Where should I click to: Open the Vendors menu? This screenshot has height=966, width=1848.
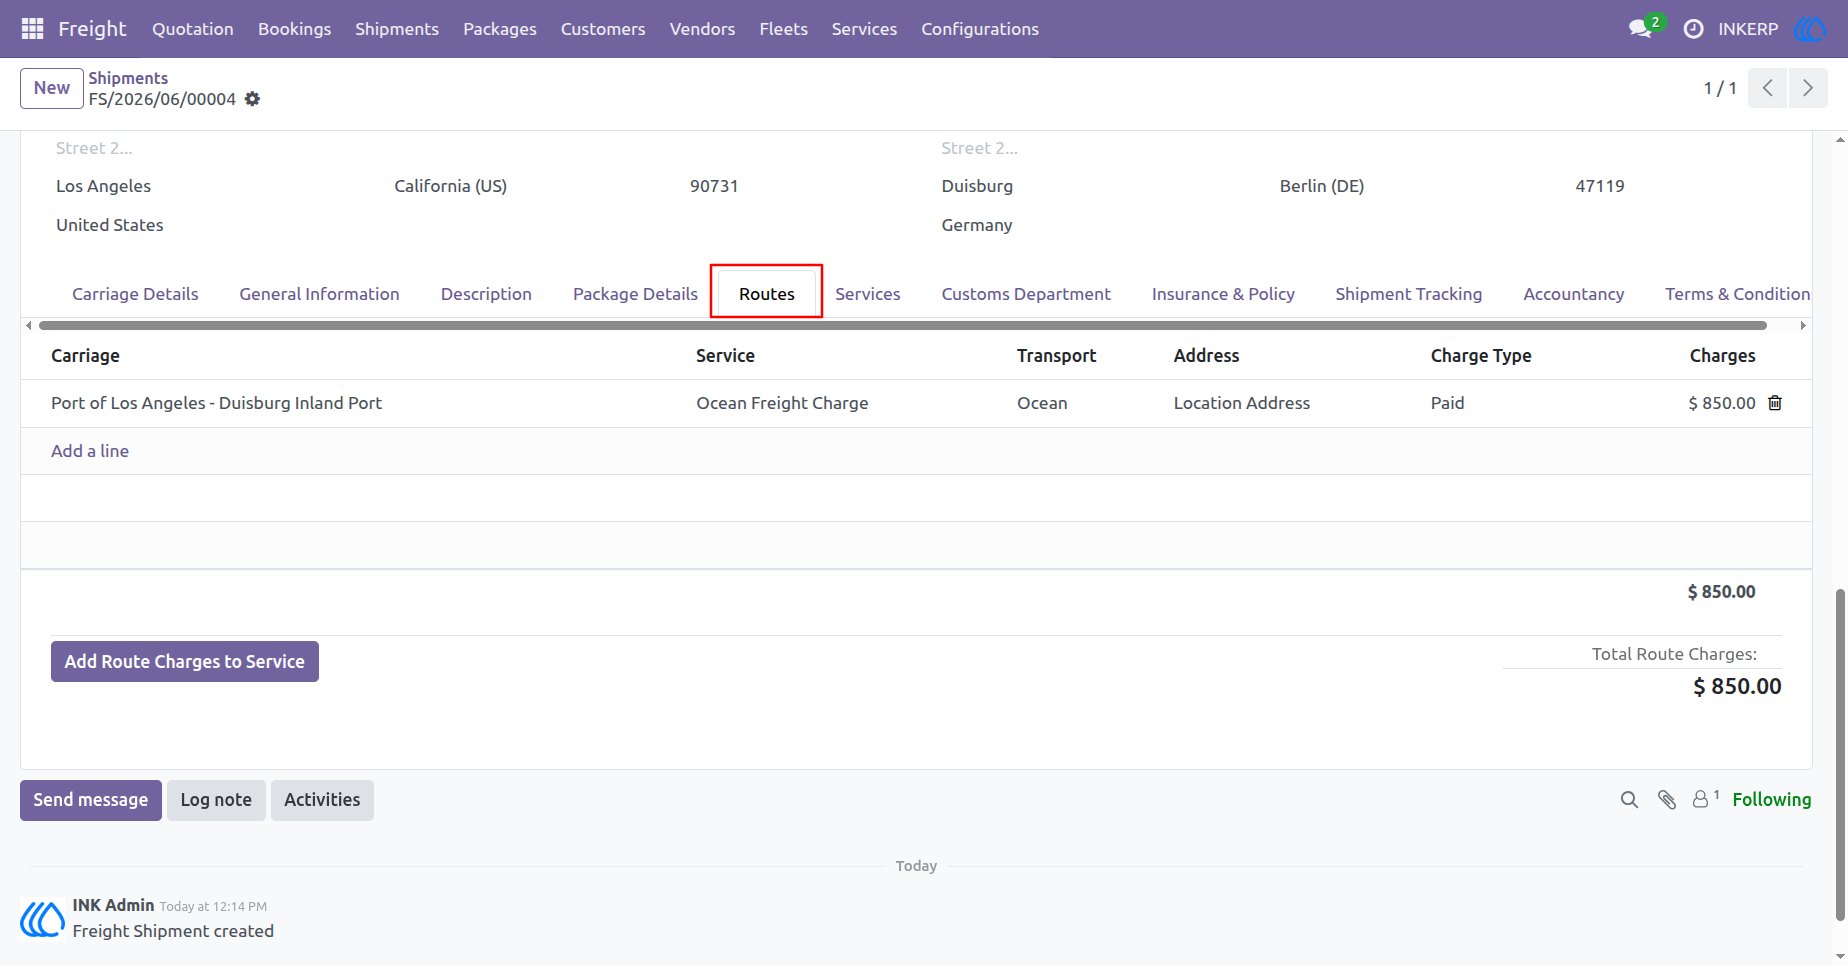tap(702, 29)
